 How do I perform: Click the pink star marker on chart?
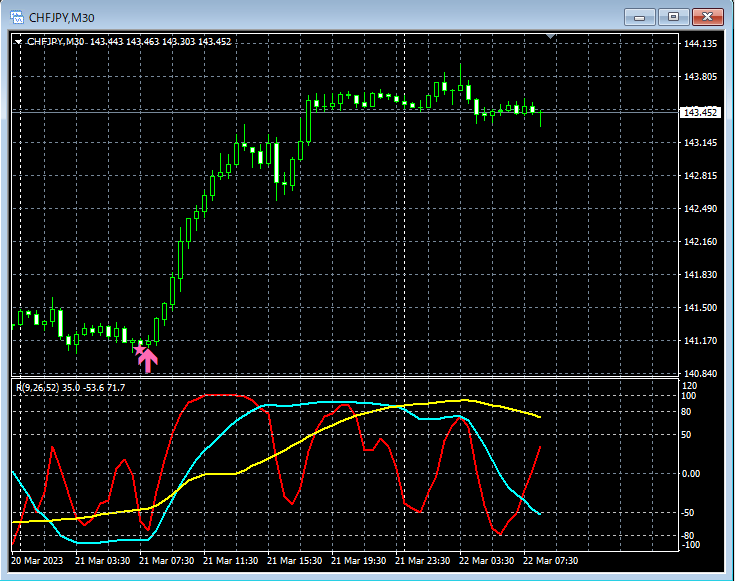[139, 350]
